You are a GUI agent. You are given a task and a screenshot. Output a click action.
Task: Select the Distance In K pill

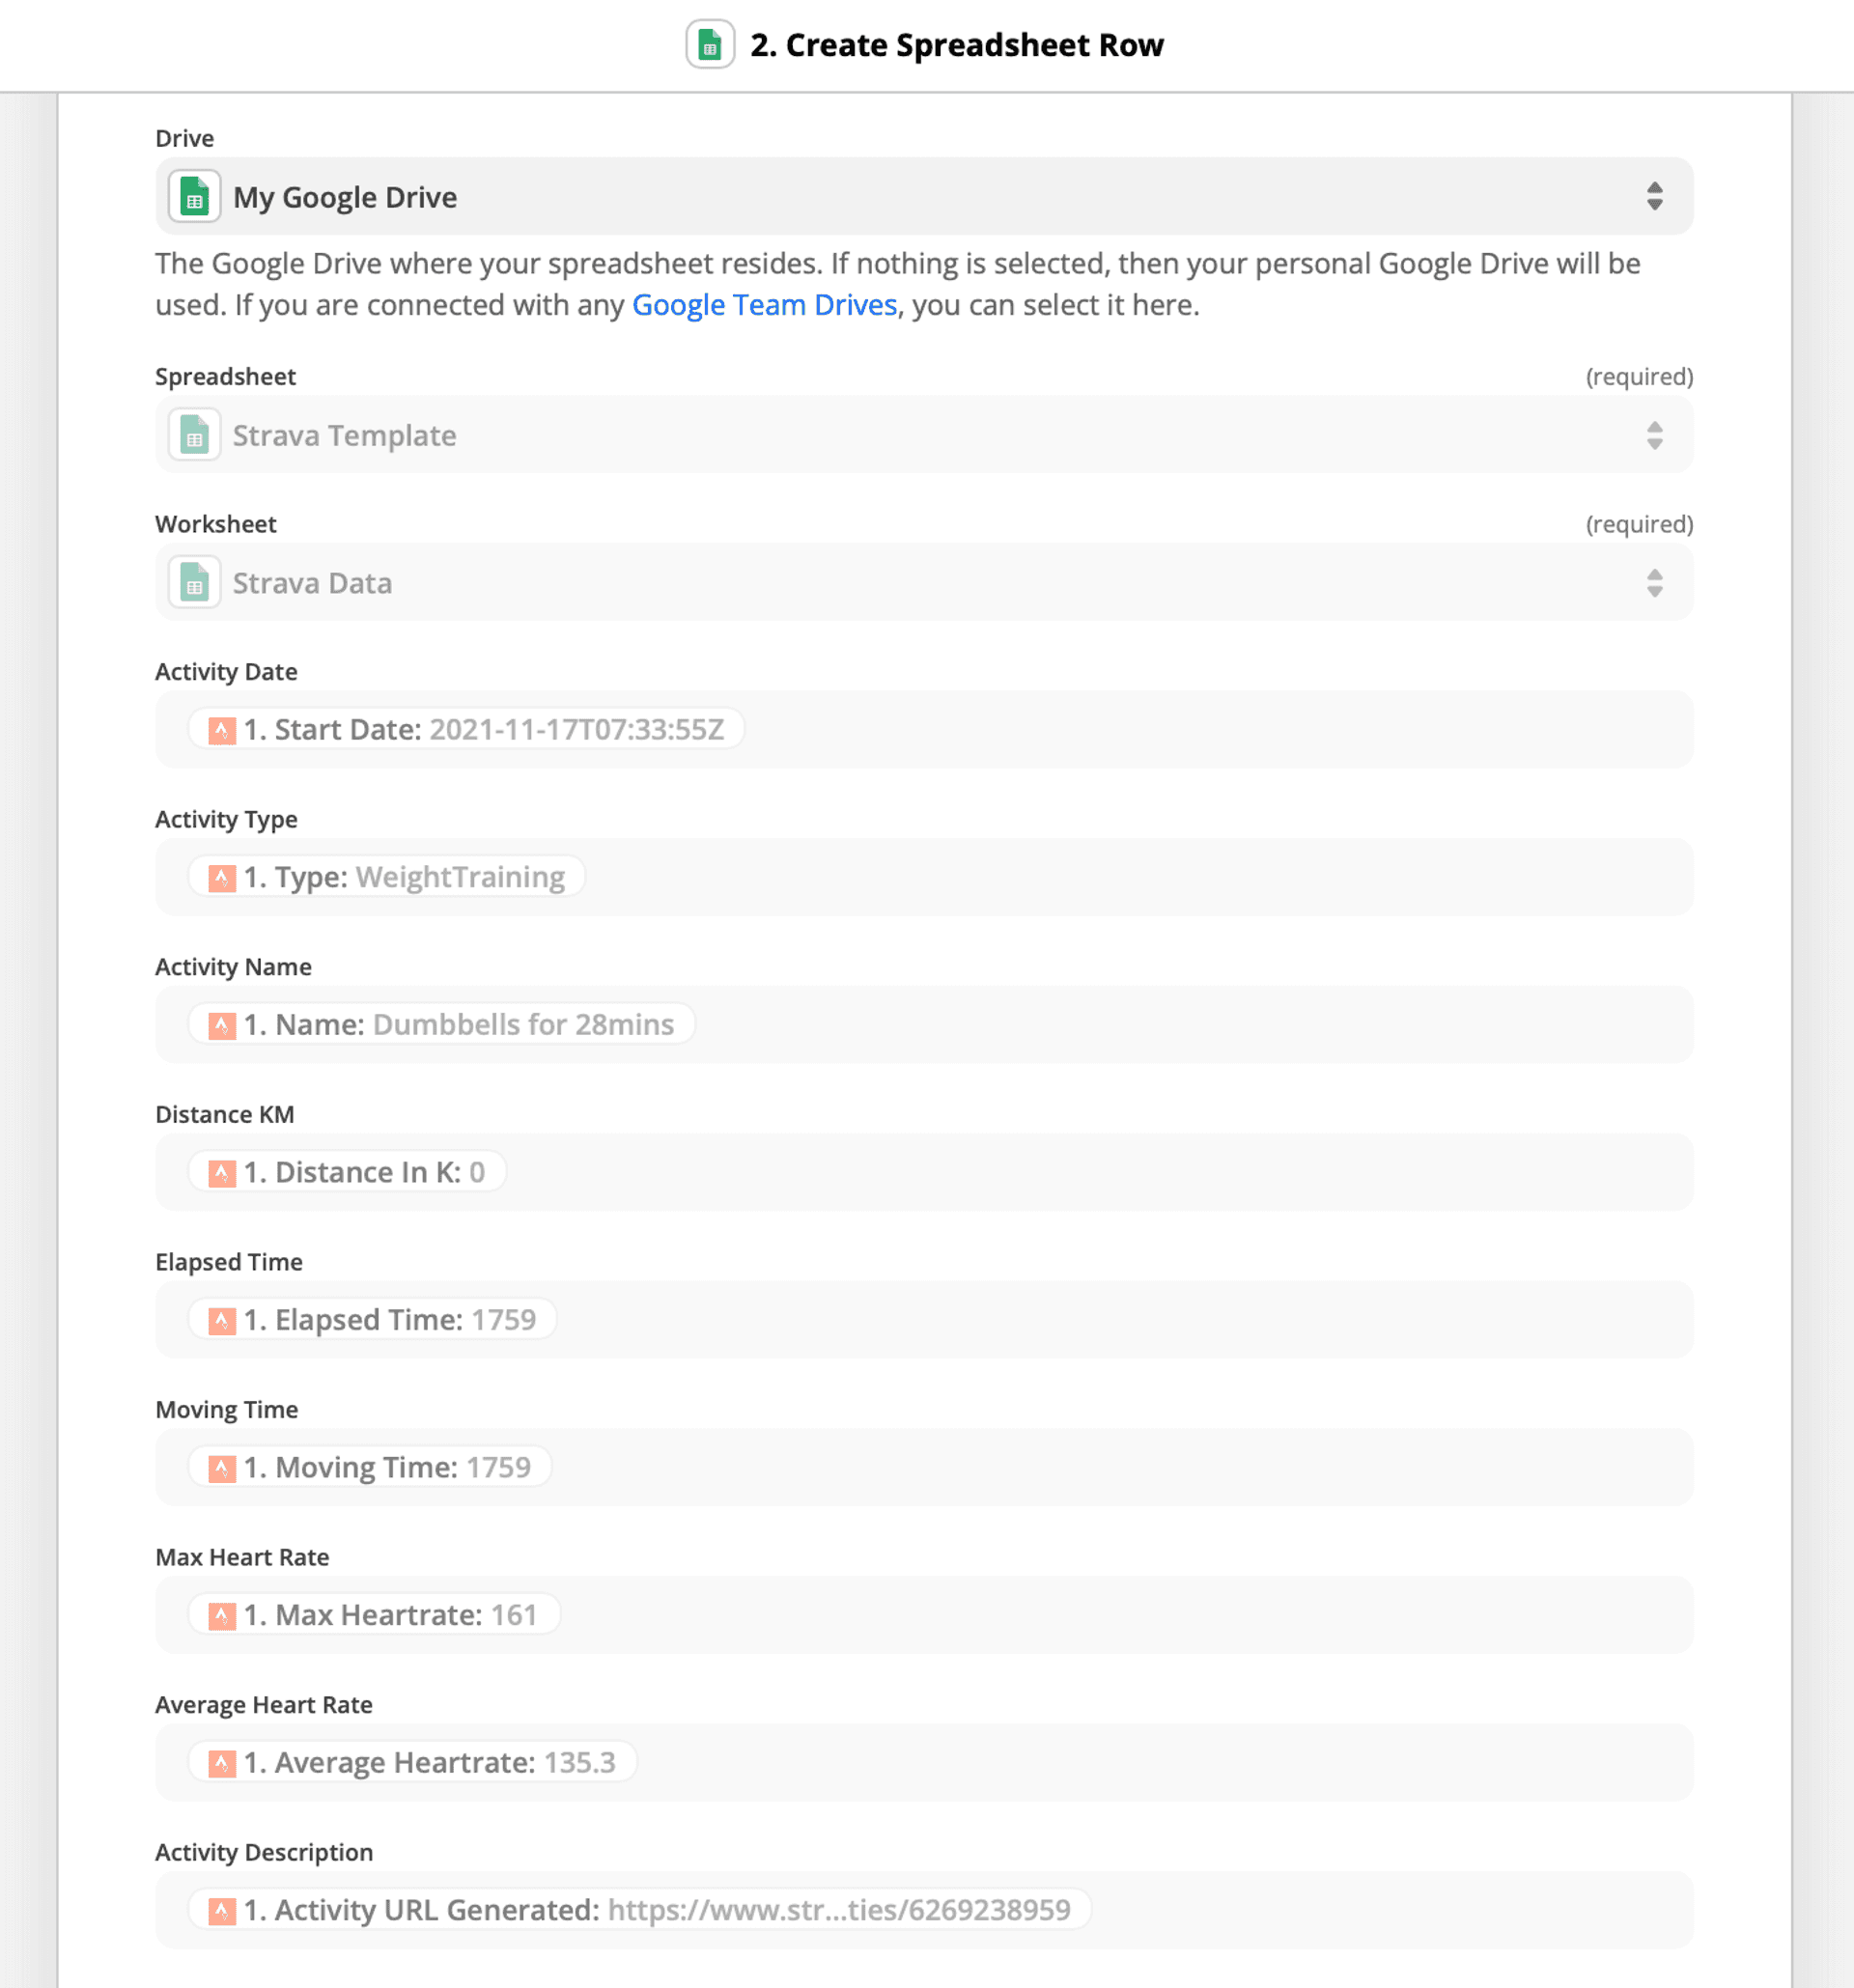[347, 1172]
